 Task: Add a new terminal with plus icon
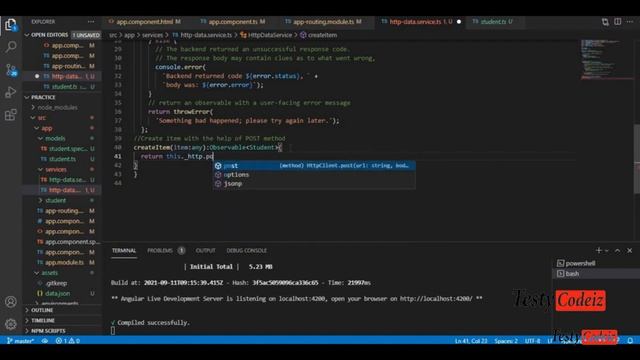599,250
